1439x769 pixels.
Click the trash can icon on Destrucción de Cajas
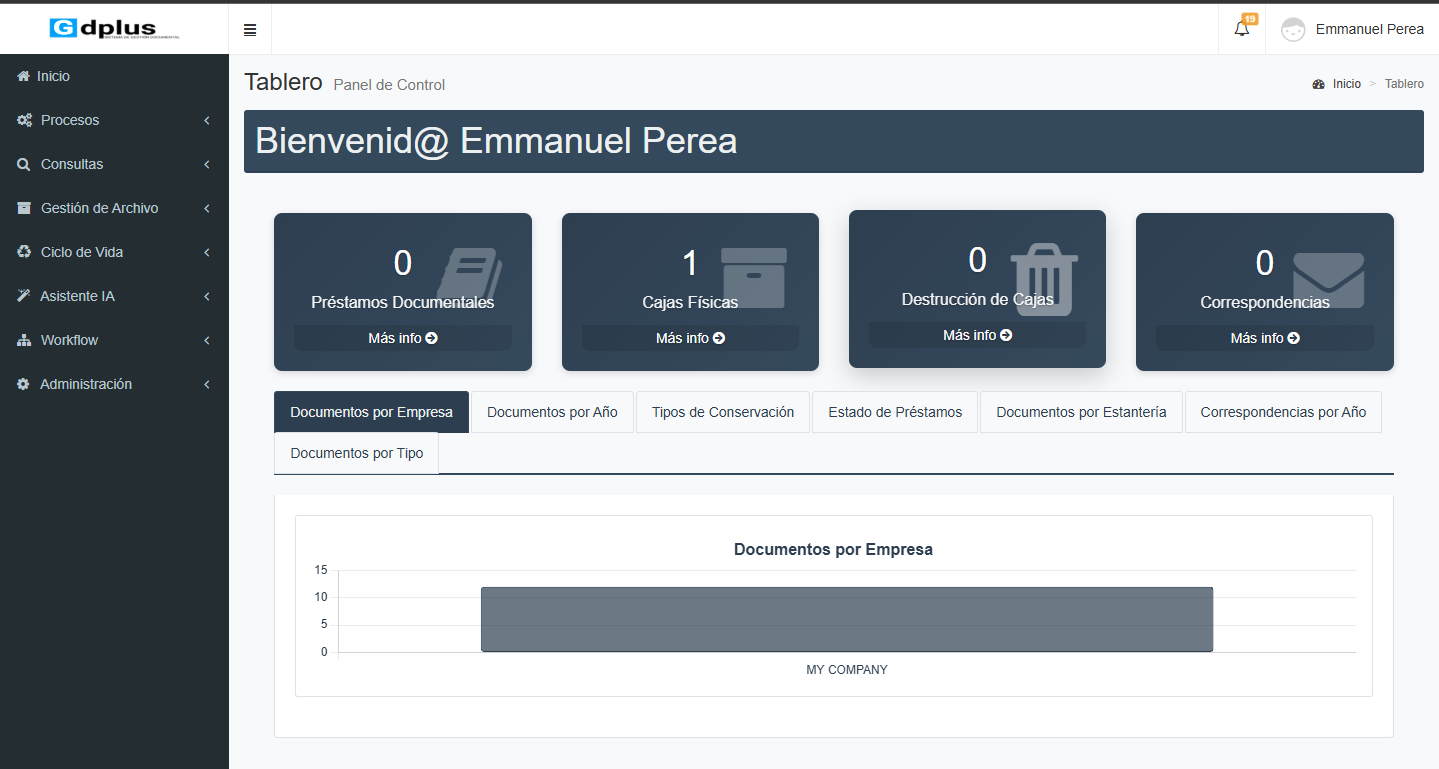(1044, 278)
